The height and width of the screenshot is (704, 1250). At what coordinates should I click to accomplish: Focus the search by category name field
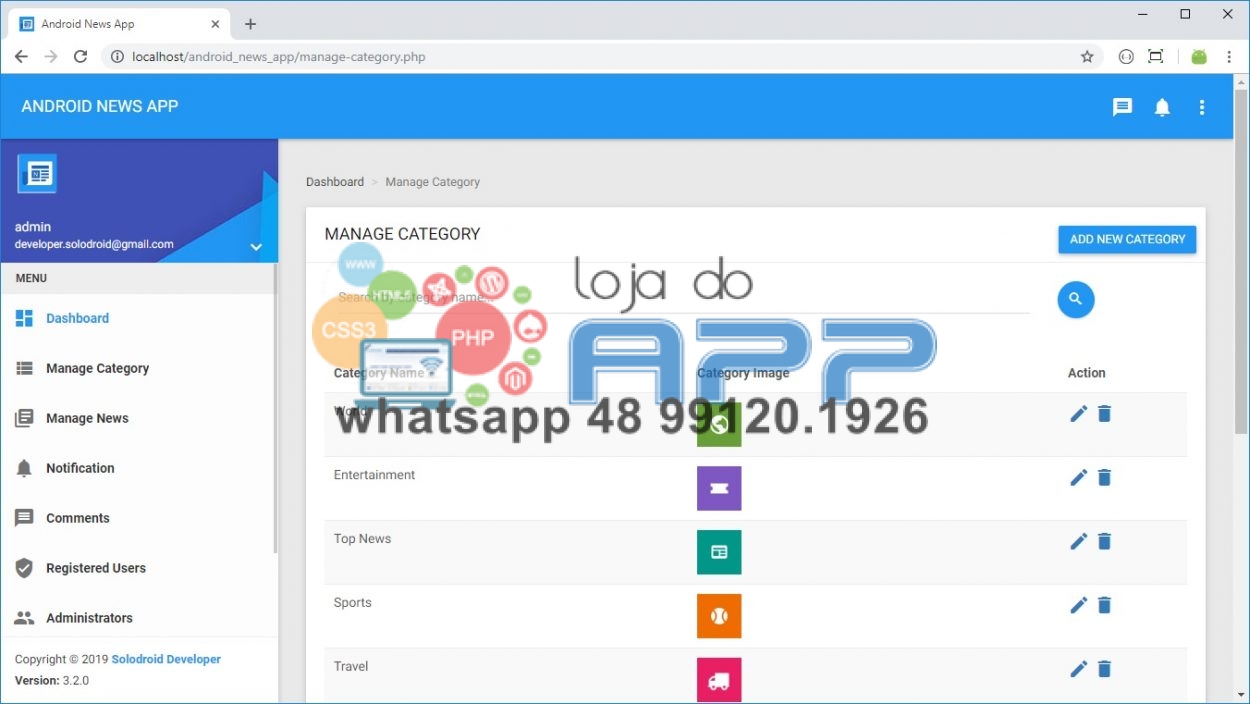pos(680,297)
